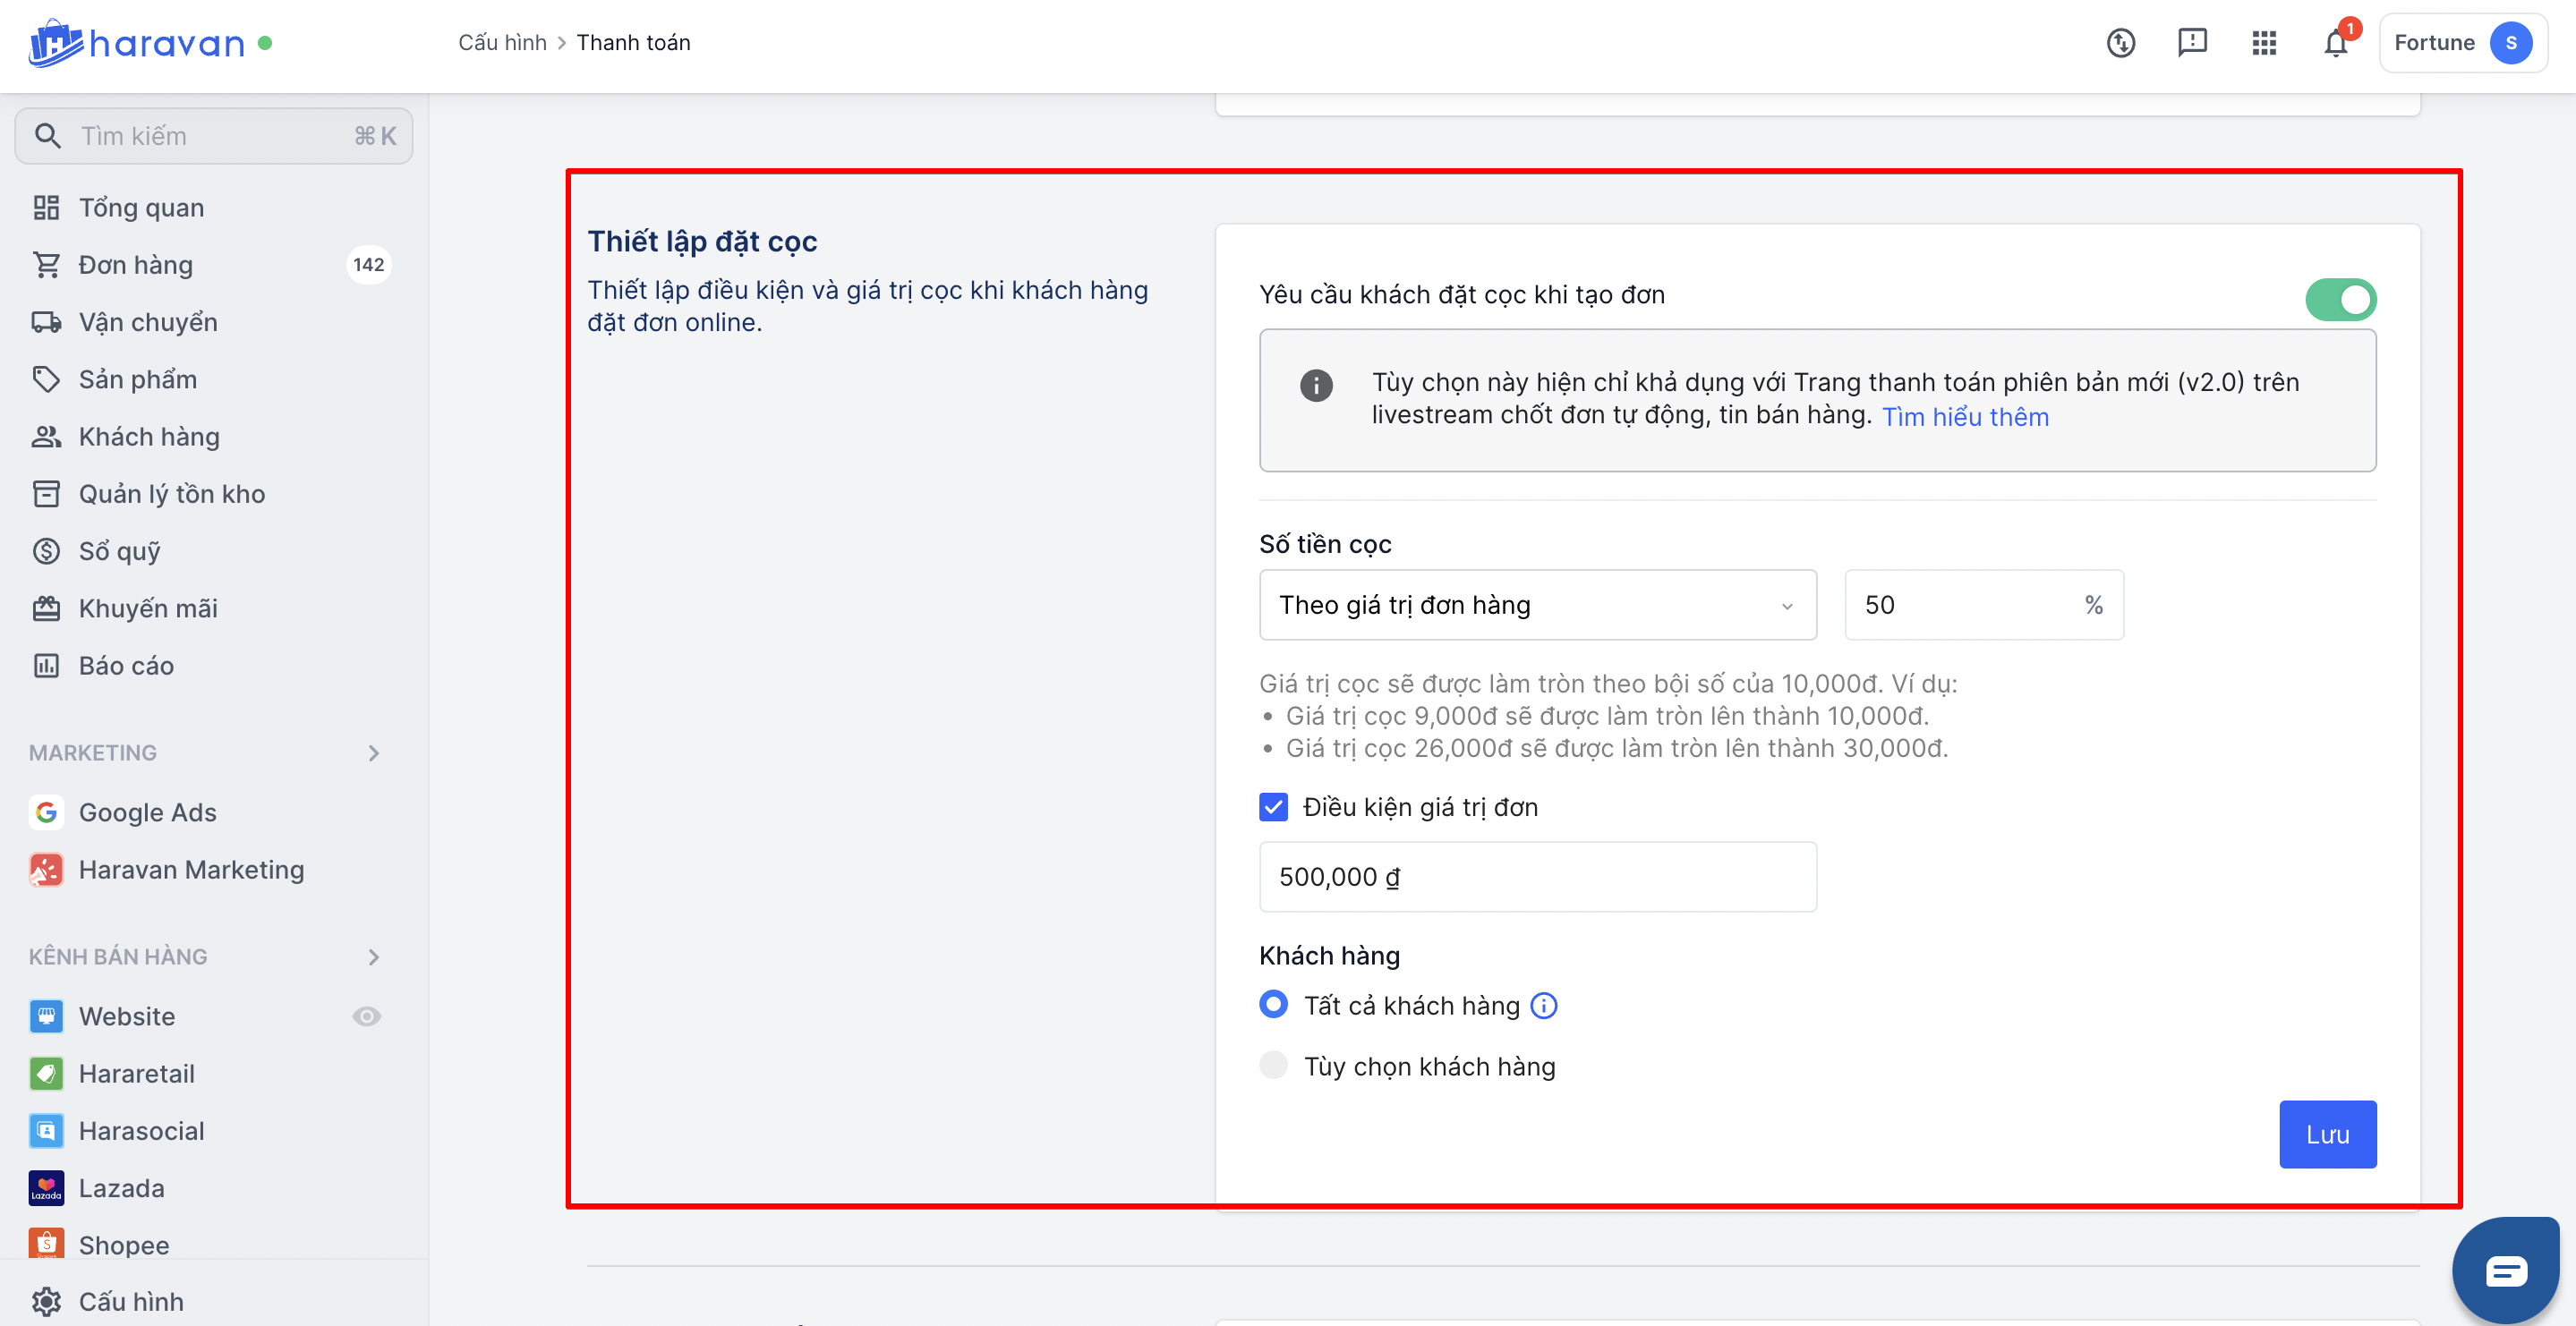Select Tùy chọn khách hàng radio option
Image resolution: width=2576 pixels, height=1326 pixels.
(1273, 1065)
